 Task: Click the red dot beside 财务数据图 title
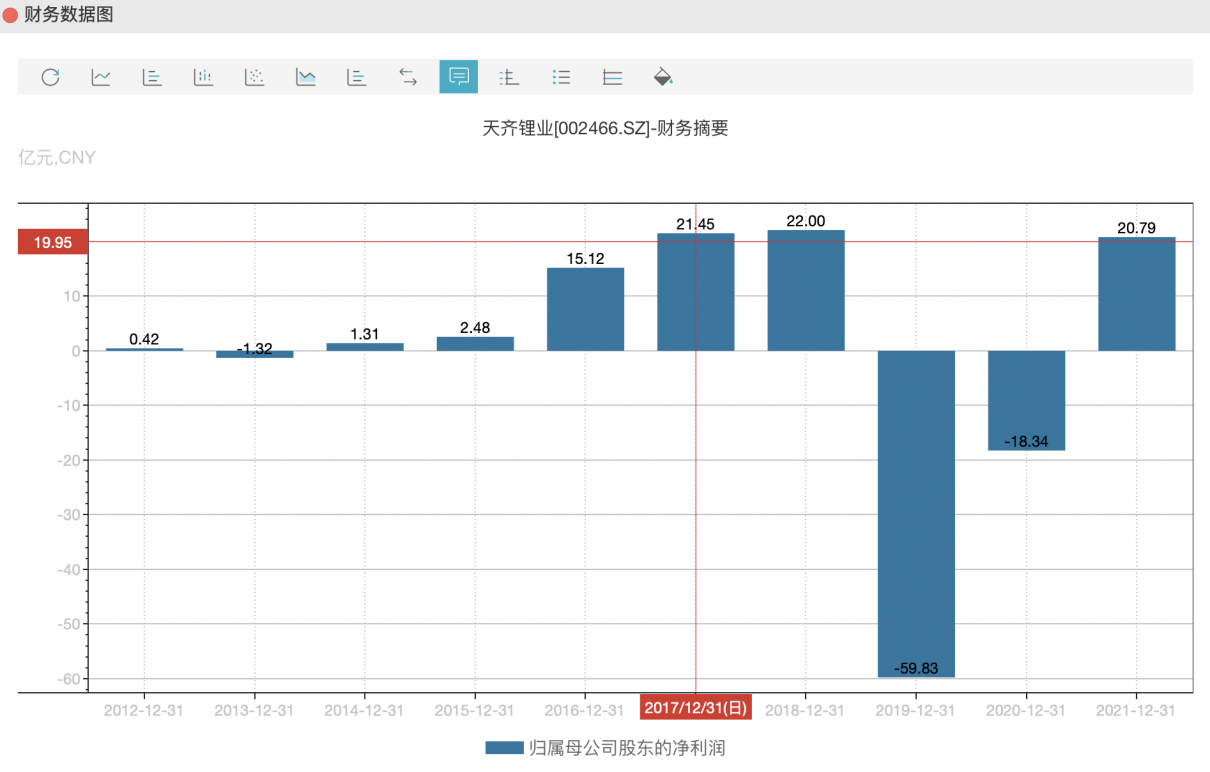(x=11, y=16)
